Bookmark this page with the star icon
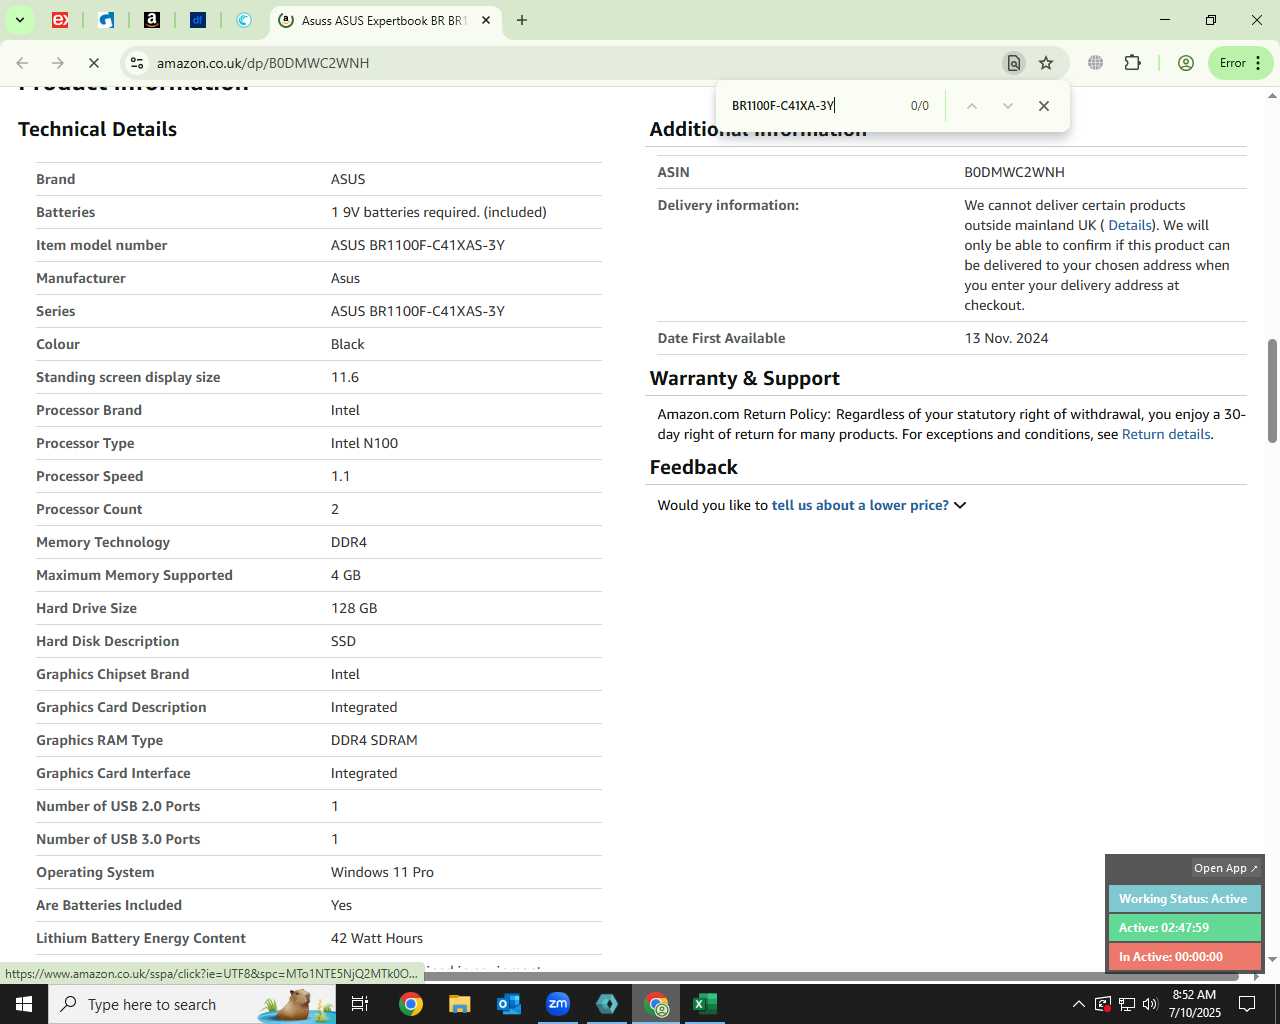Viewport: 1280px width, 1024px height. 1046,63
